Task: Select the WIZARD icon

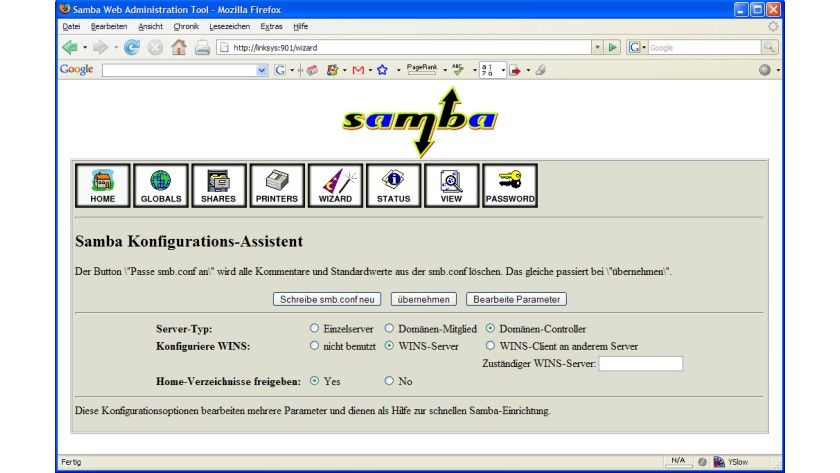Action: [x=335, y=185]
